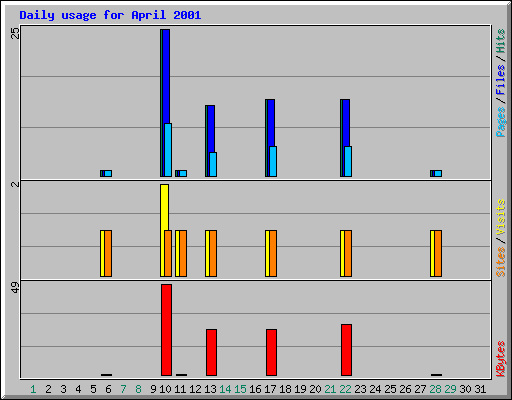Select green day "14" on the x-axis

pyautogui.click(x=225, y=389)
